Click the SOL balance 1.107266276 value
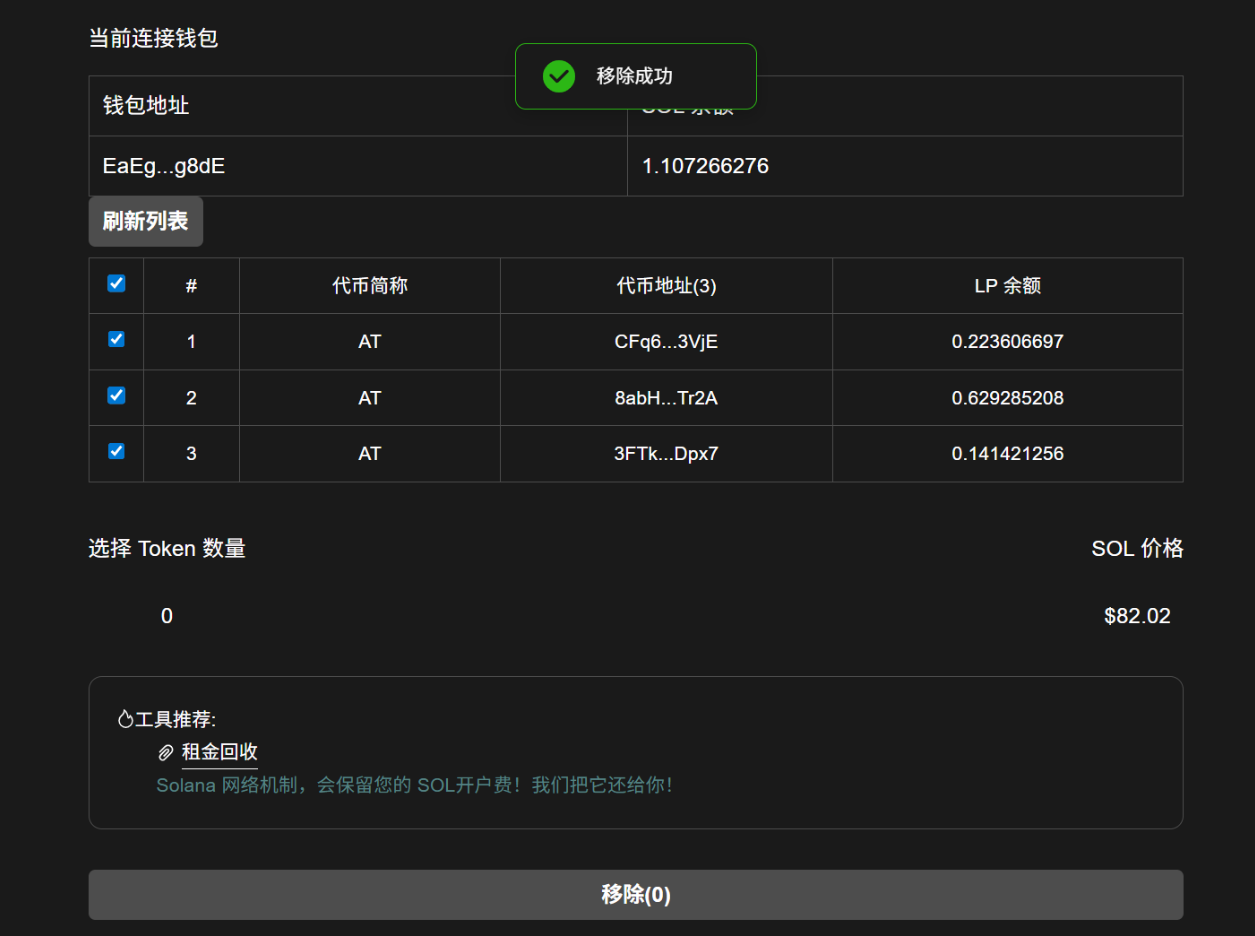Screen dimensions: 1255x936 coord(705,166)
